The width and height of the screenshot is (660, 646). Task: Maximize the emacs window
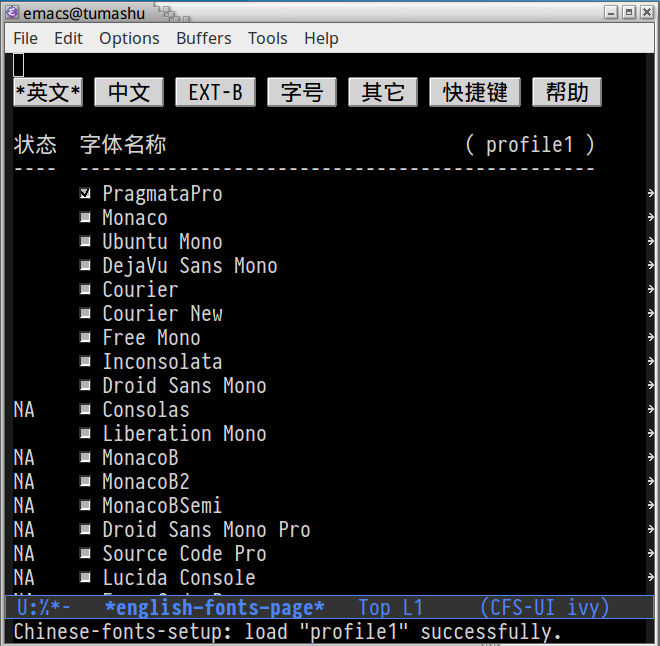coord(629,12)
